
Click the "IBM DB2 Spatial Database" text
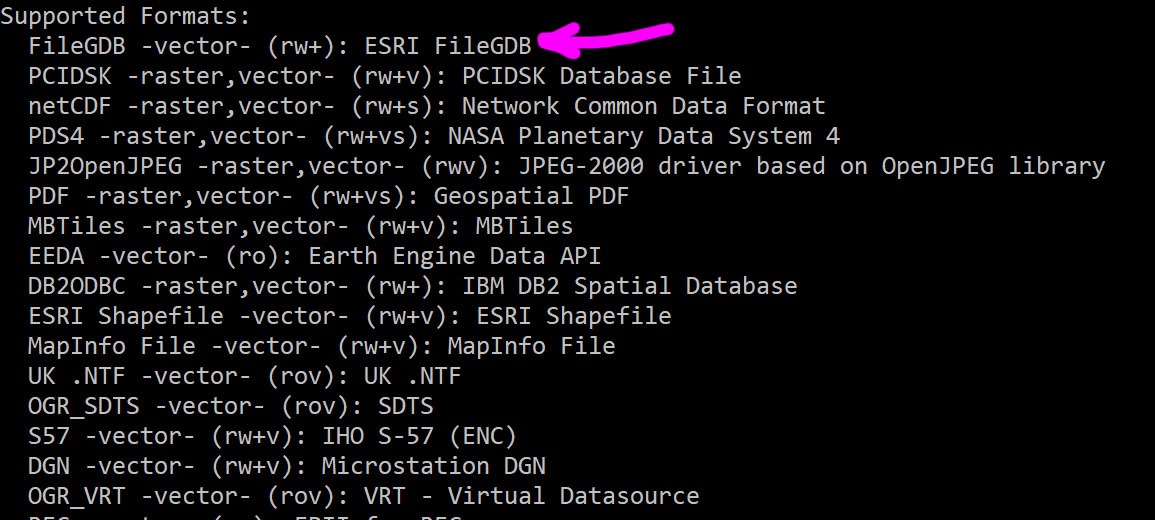[629, 286]
